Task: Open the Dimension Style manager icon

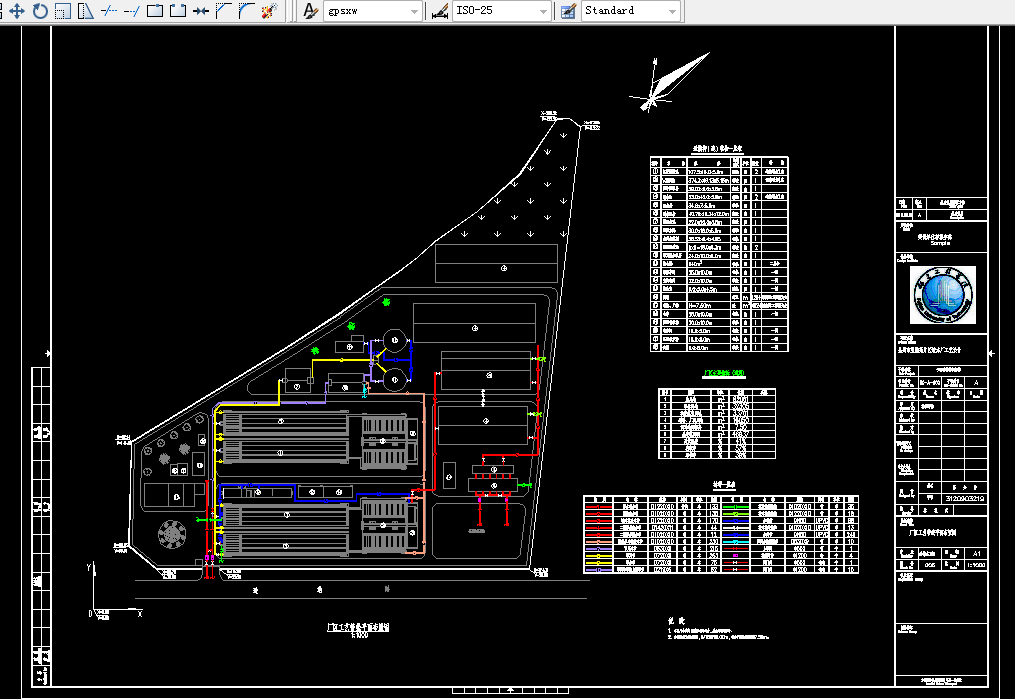Action: tap(440, 10)
